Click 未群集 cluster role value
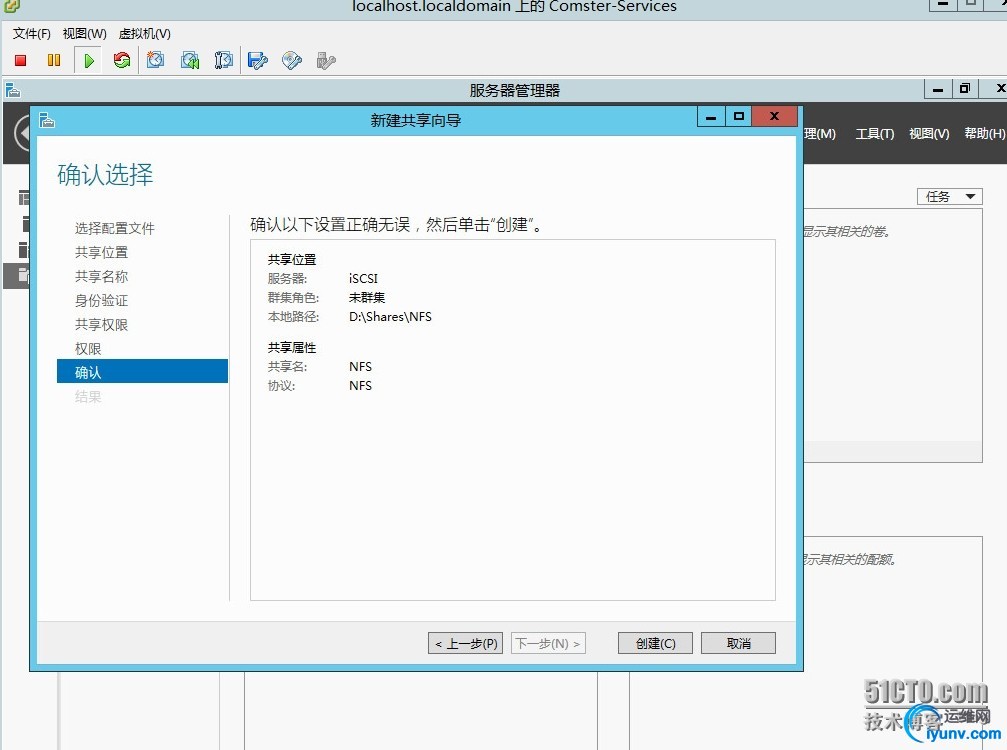 [367, 297]
